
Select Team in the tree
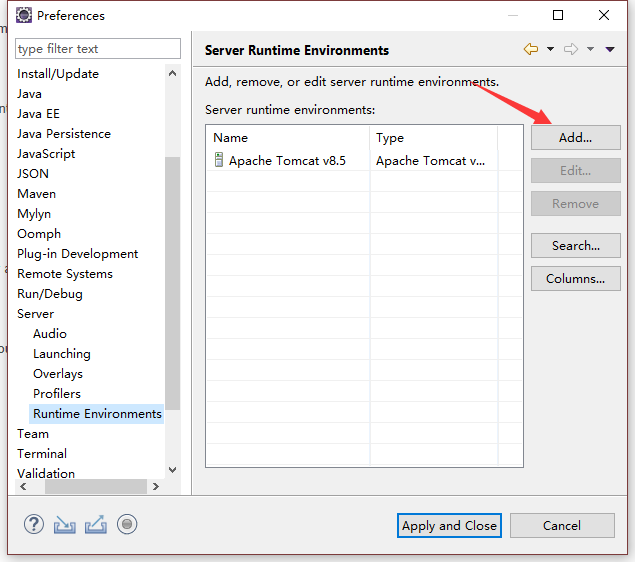(33, 434)
